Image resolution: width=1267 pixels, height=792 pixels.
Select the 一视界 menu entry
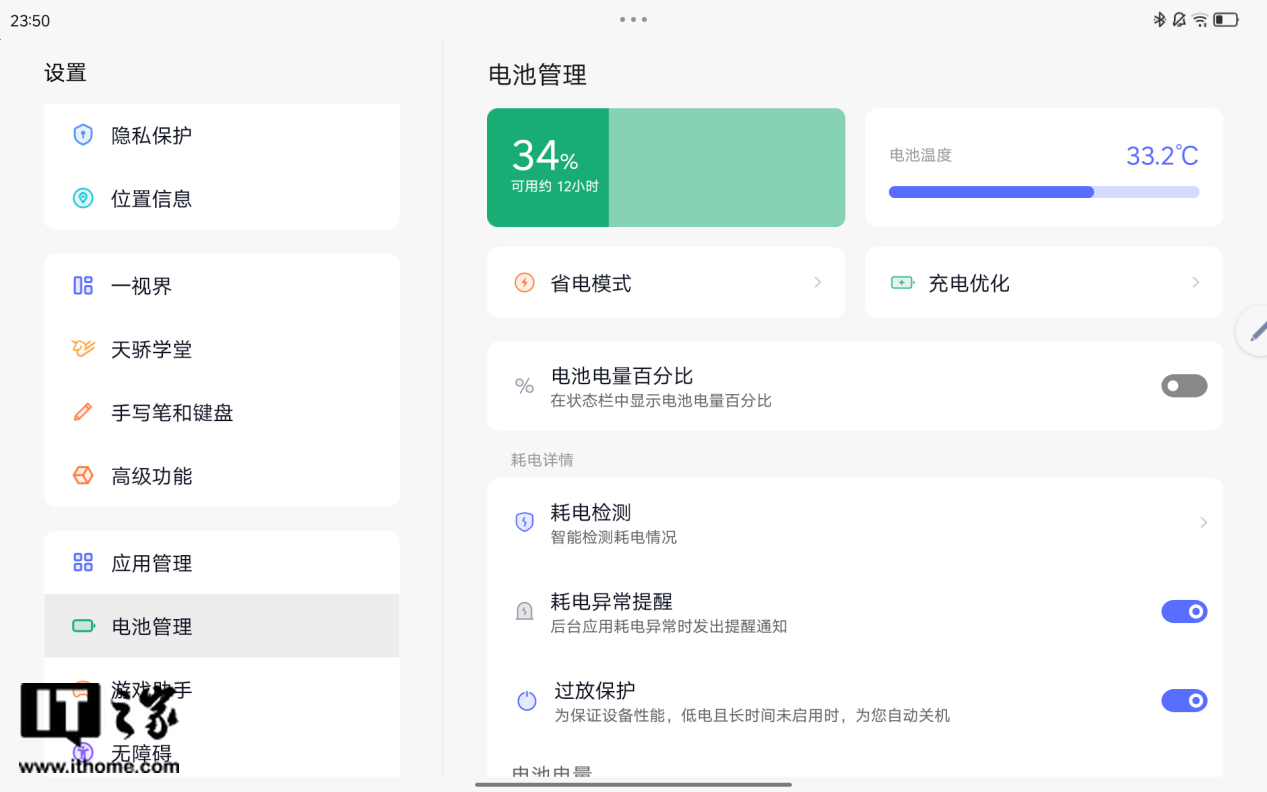tap(221, 286)
